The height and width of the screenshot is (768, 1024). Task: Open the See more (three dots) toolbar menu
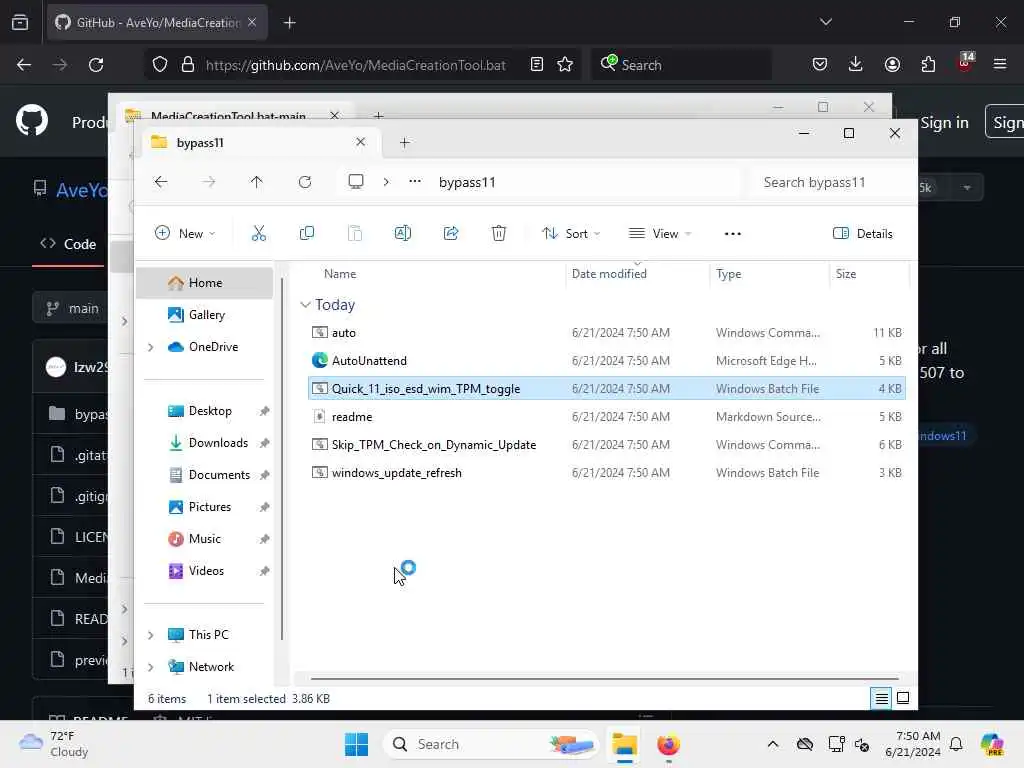[x=733, y=233]
